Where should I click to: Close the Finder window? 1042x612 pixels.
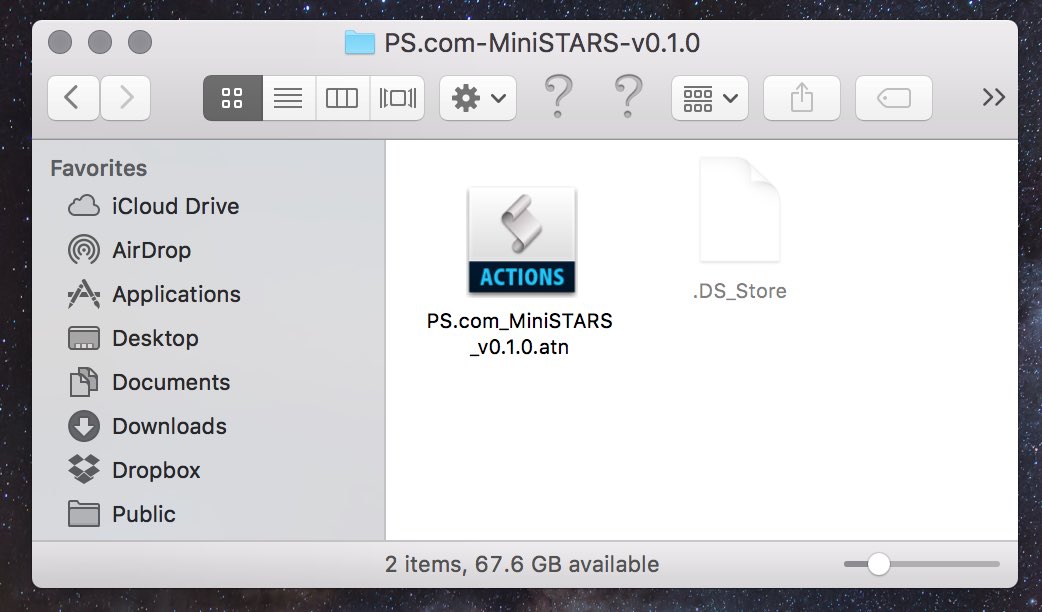point(60,42)
